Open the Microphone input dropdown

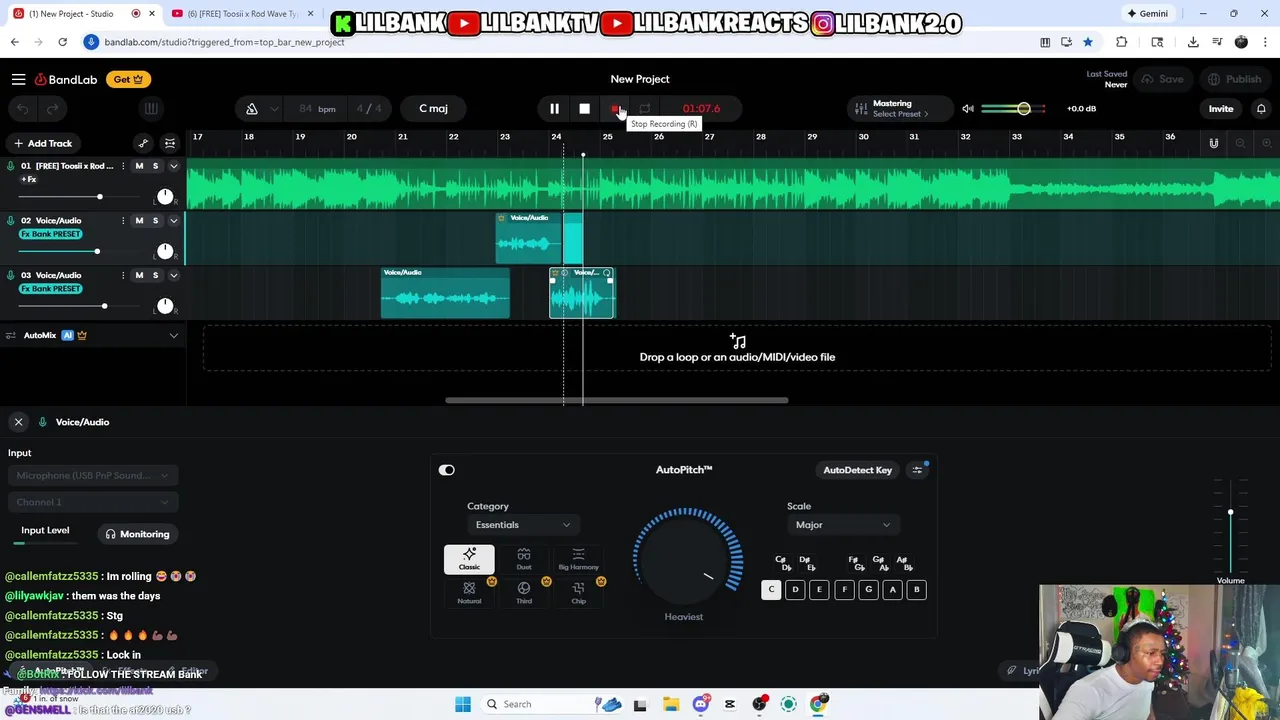(x=93, y=476)
